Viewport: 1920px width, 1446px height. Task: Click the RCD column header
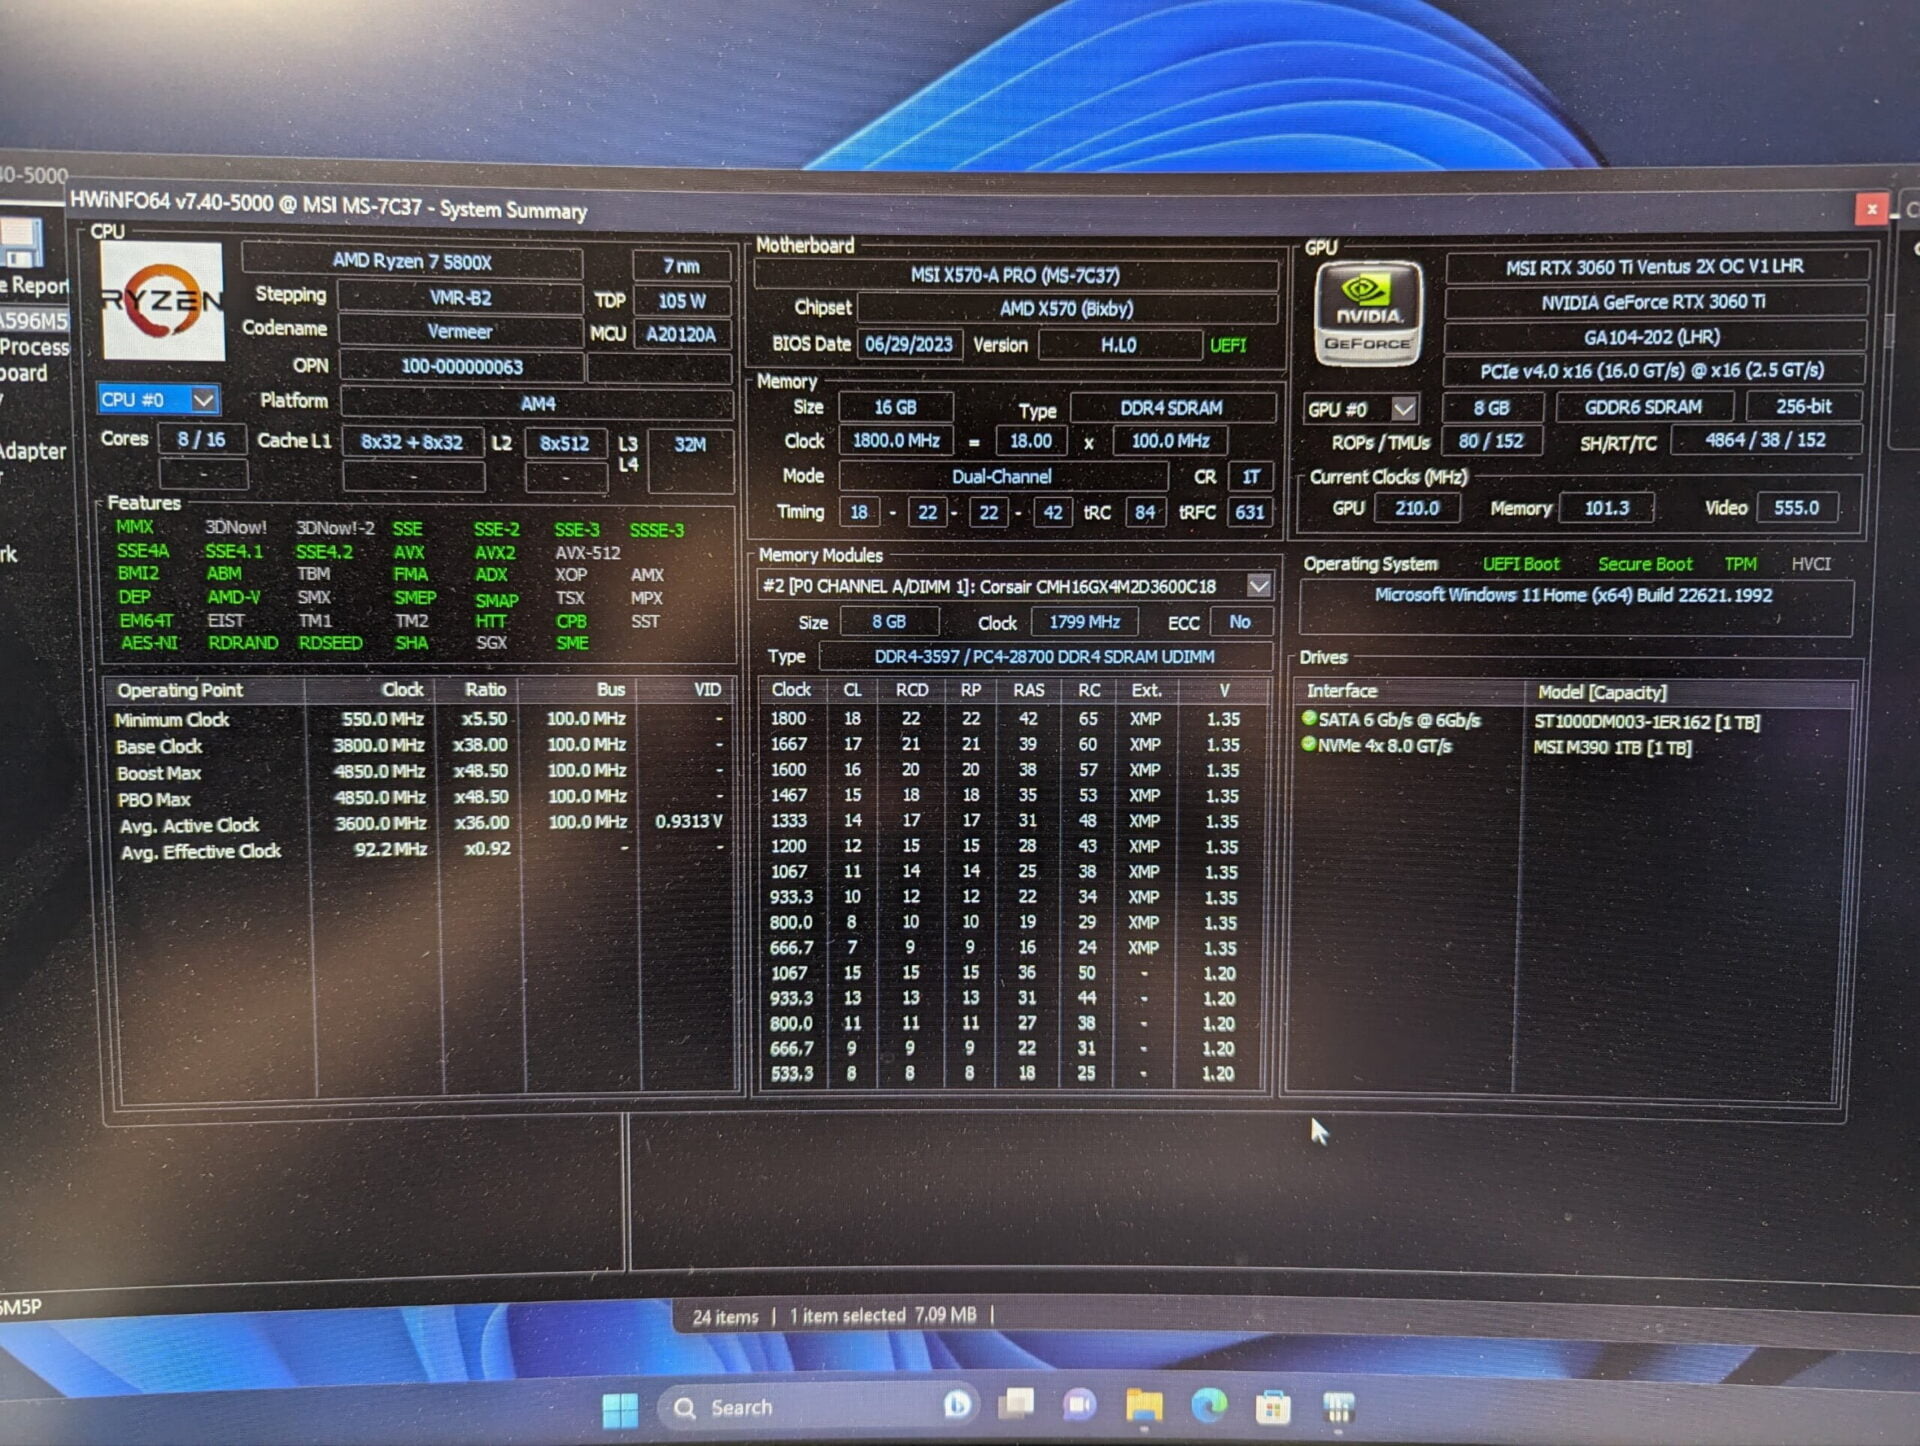point(911,690)
